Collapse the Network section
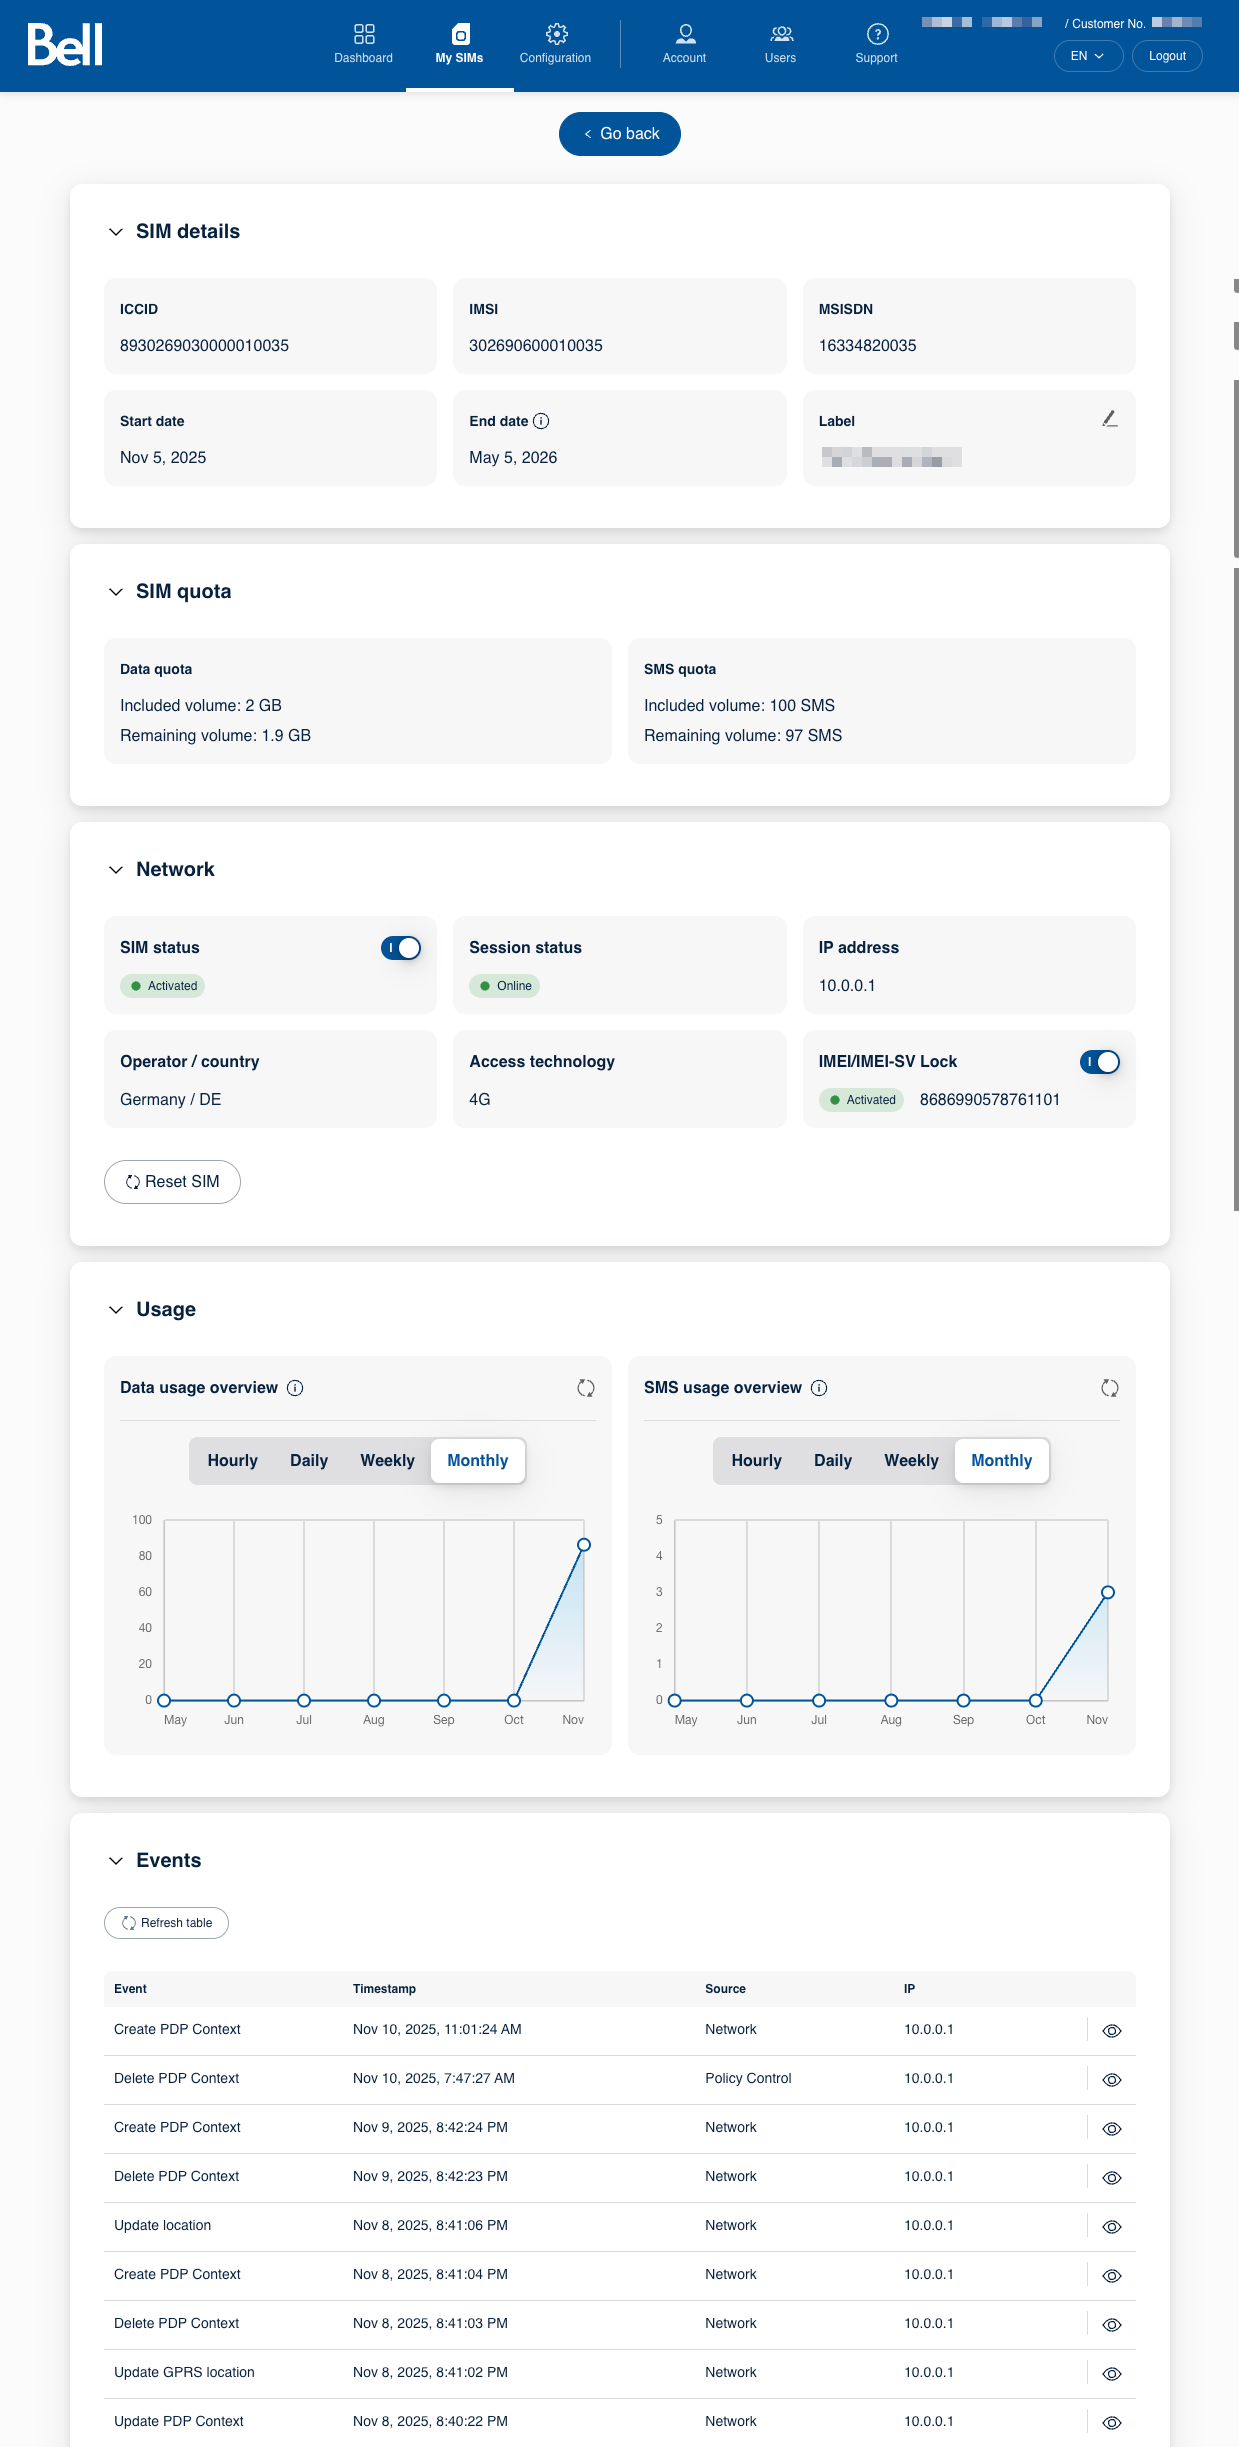 (116, 870)
